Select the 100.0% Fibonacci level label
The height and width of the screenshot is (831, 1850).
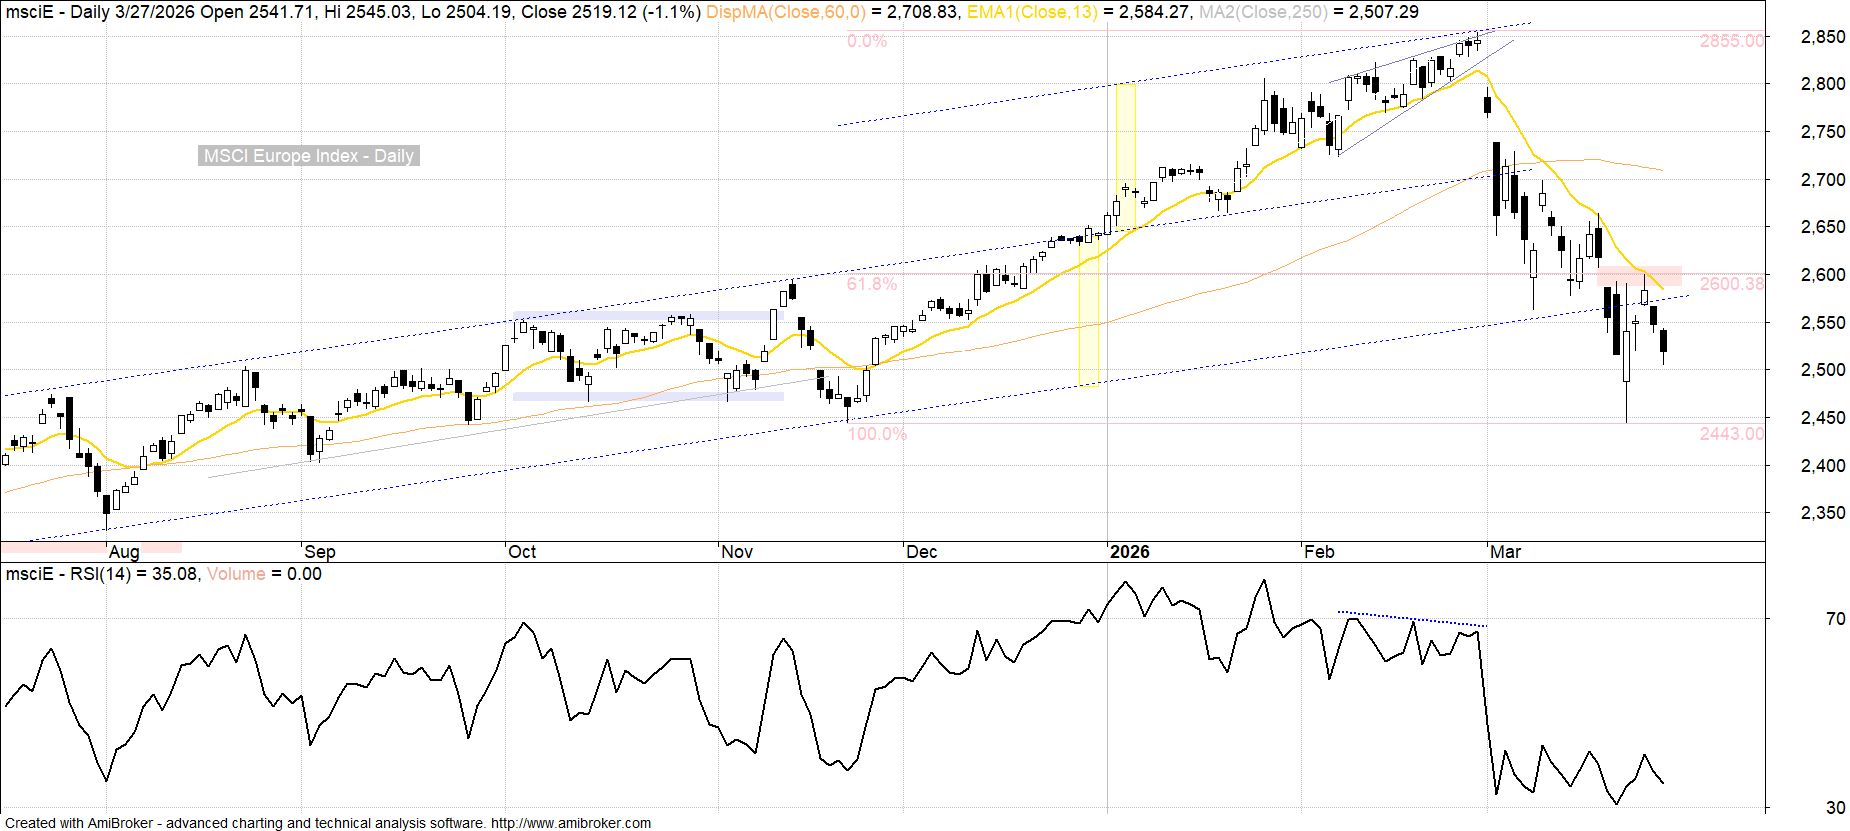pos(876,434)
